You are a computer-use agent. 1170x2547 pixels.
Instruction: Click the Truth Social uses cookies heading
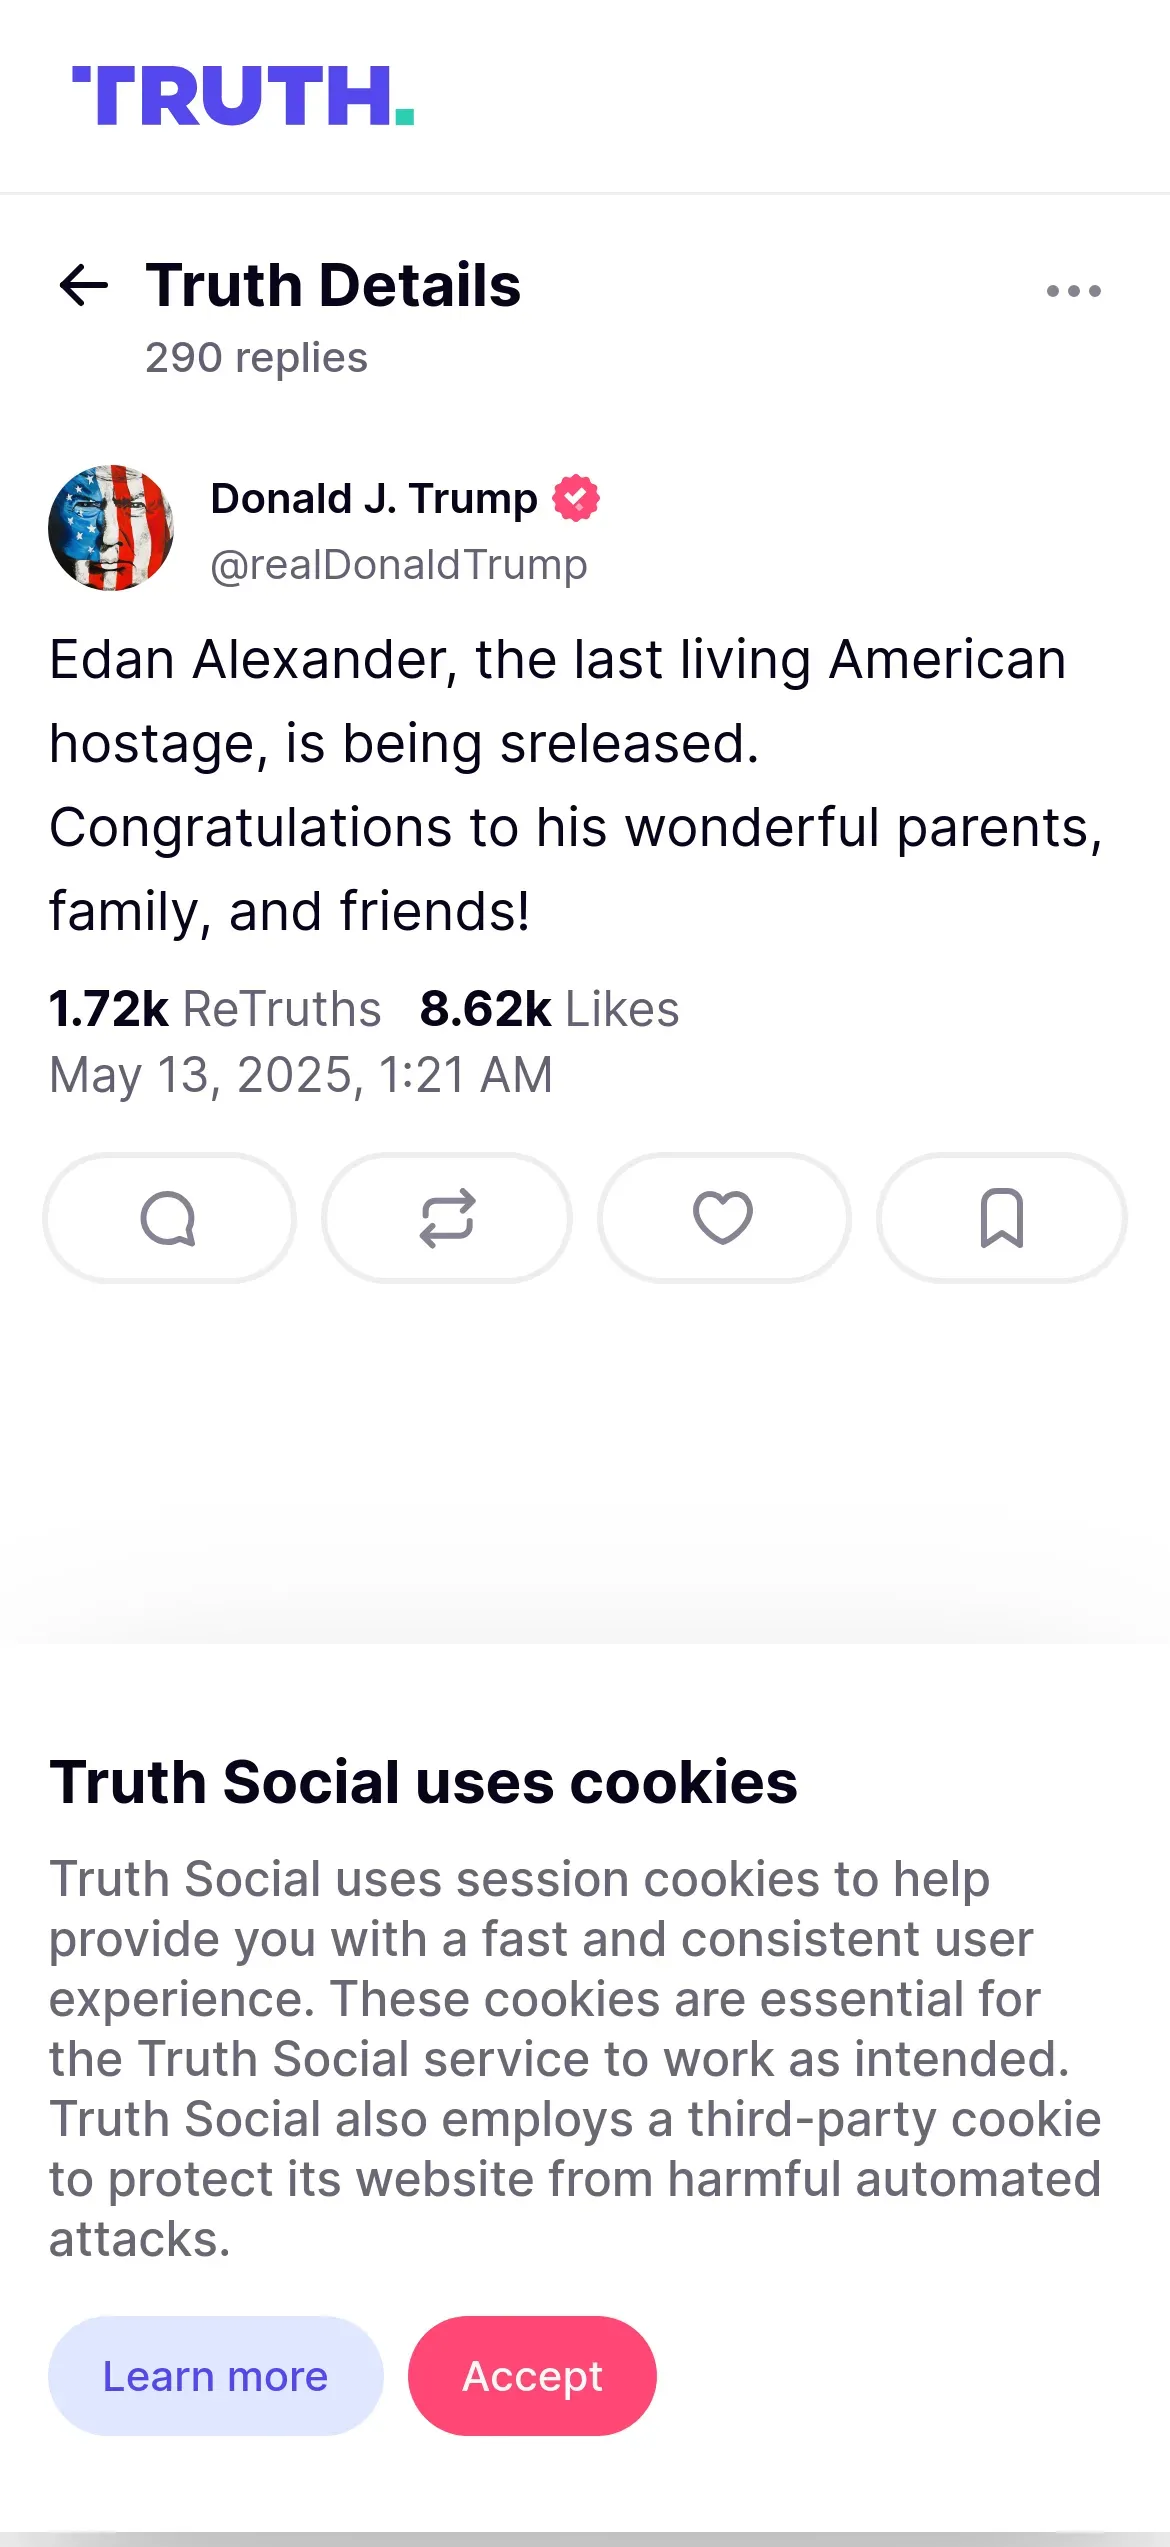pyautogui.click(x=423, y=1782)
